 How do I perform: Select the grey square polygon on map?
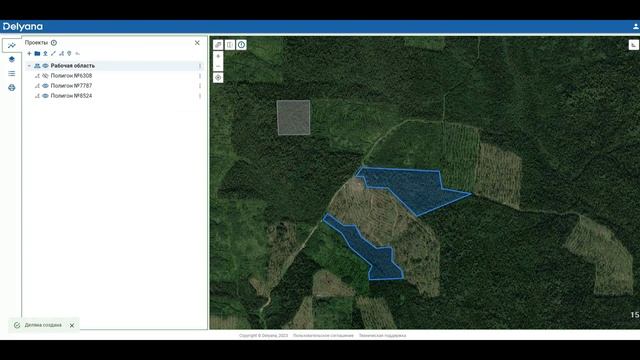tap(293, 118)
